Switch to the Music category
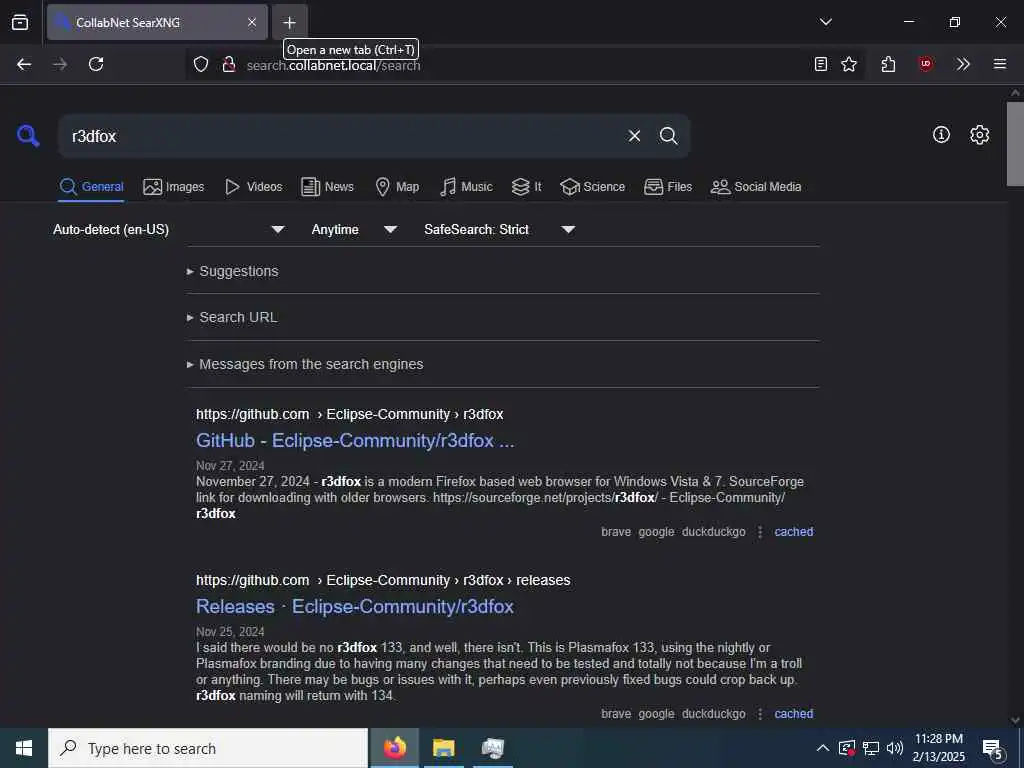 (466, 187)
